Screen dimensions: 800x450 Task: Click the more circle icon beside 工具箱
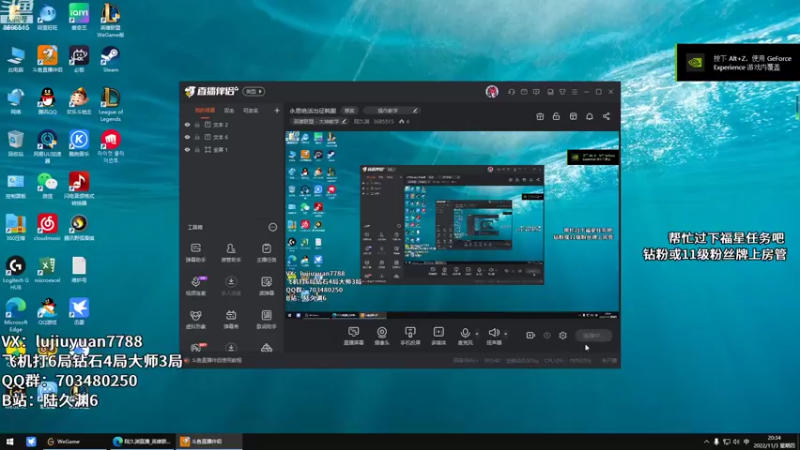[x=272, y=227]
